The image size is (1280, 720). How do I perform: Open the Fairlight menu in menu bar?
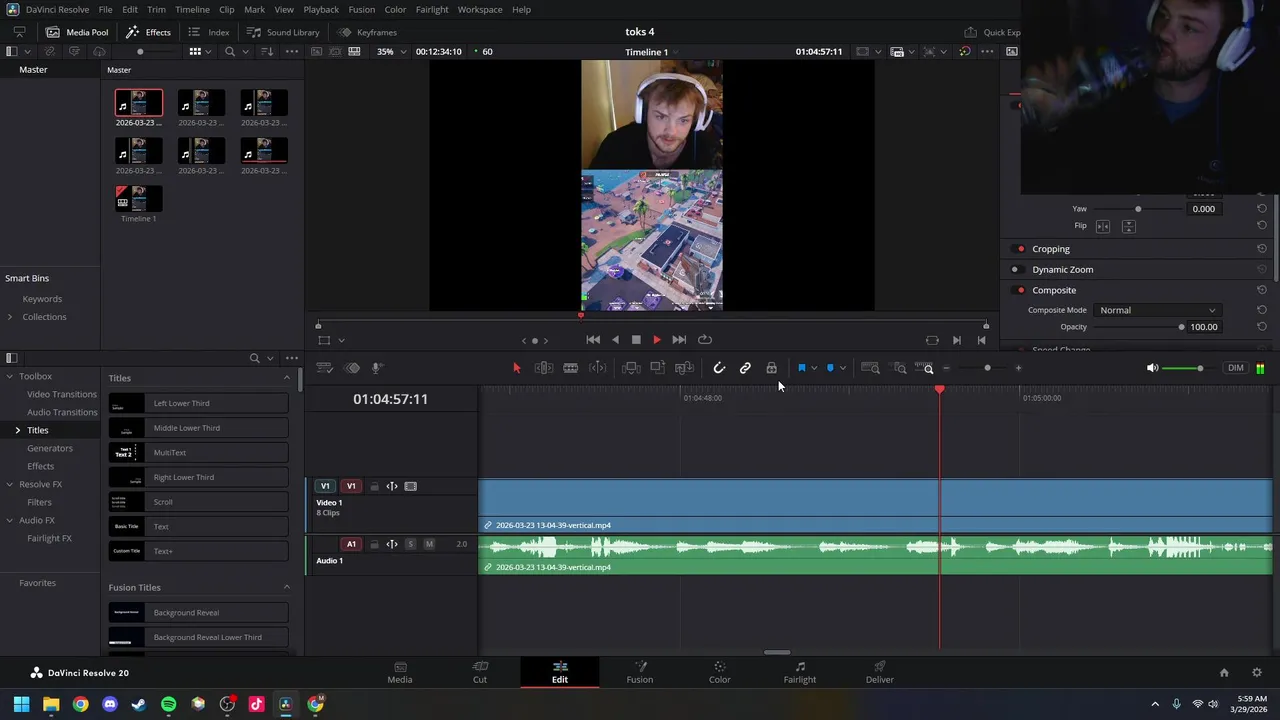coord(432,9)
